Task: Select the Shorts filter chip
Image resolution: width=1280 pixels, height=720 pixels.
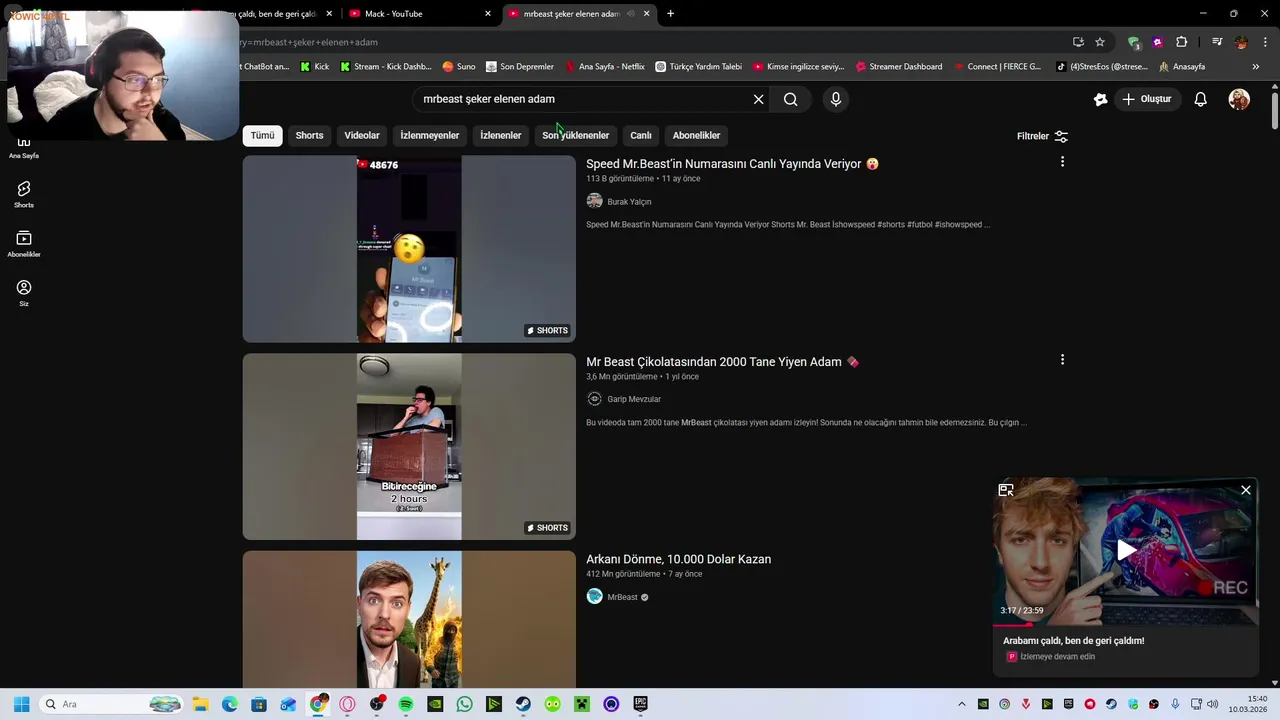Action: point(309,135)
